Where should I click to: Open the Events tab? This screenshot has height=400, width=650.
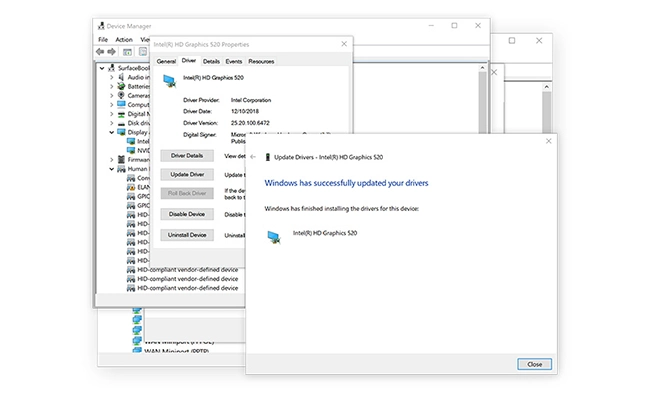coord(233,61)
